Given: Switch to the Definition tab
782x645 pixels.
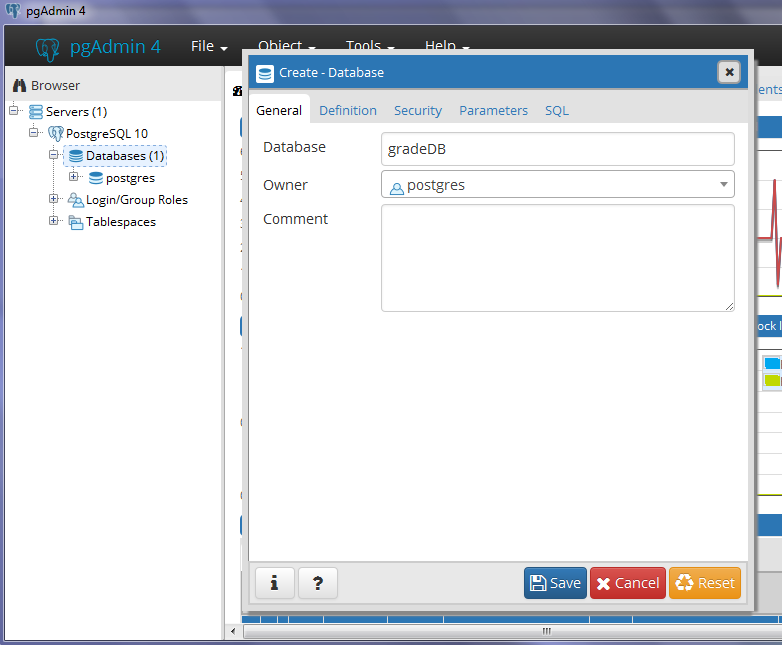Looking at the screenshot, I should tap(348, 110).
